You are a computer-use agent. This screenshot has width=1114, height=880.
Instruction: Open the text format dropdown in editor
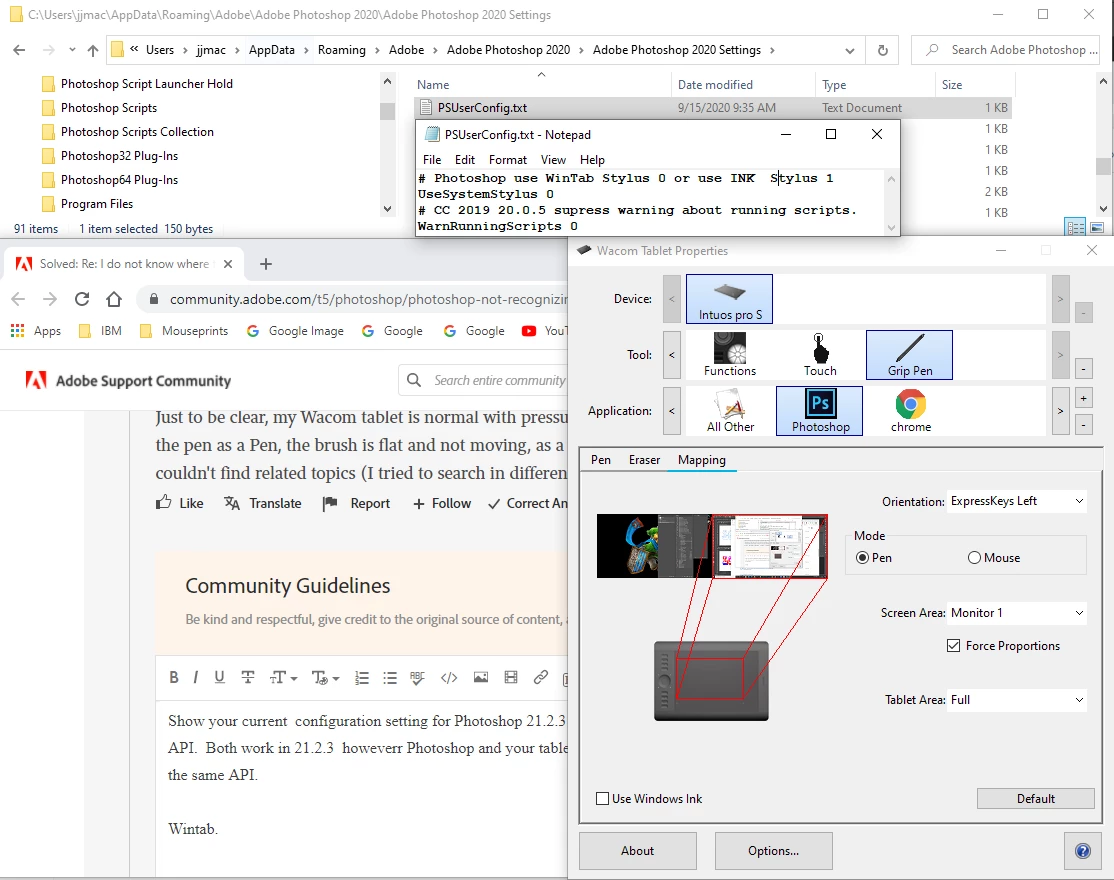325,678
